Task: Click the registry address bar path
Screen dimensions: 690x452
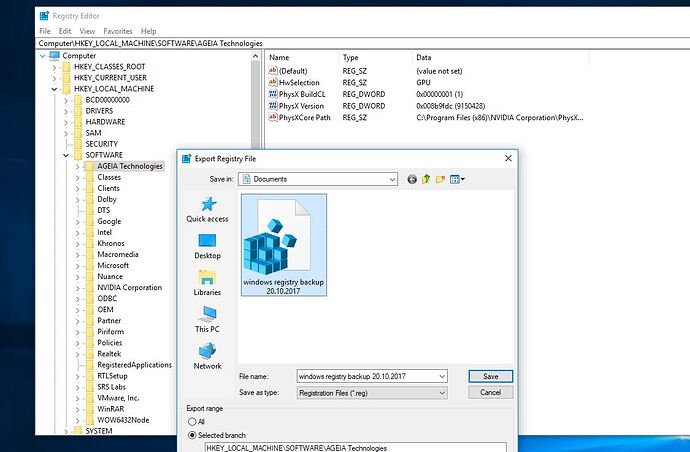Action: [x=150, y=43]
